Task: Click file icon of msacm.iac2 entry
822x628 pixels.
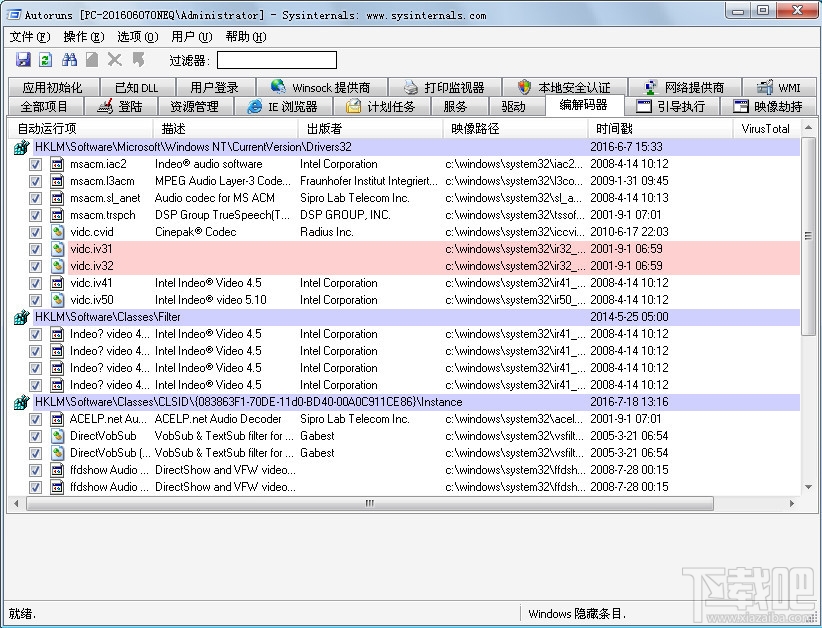Action: point(57,164)
